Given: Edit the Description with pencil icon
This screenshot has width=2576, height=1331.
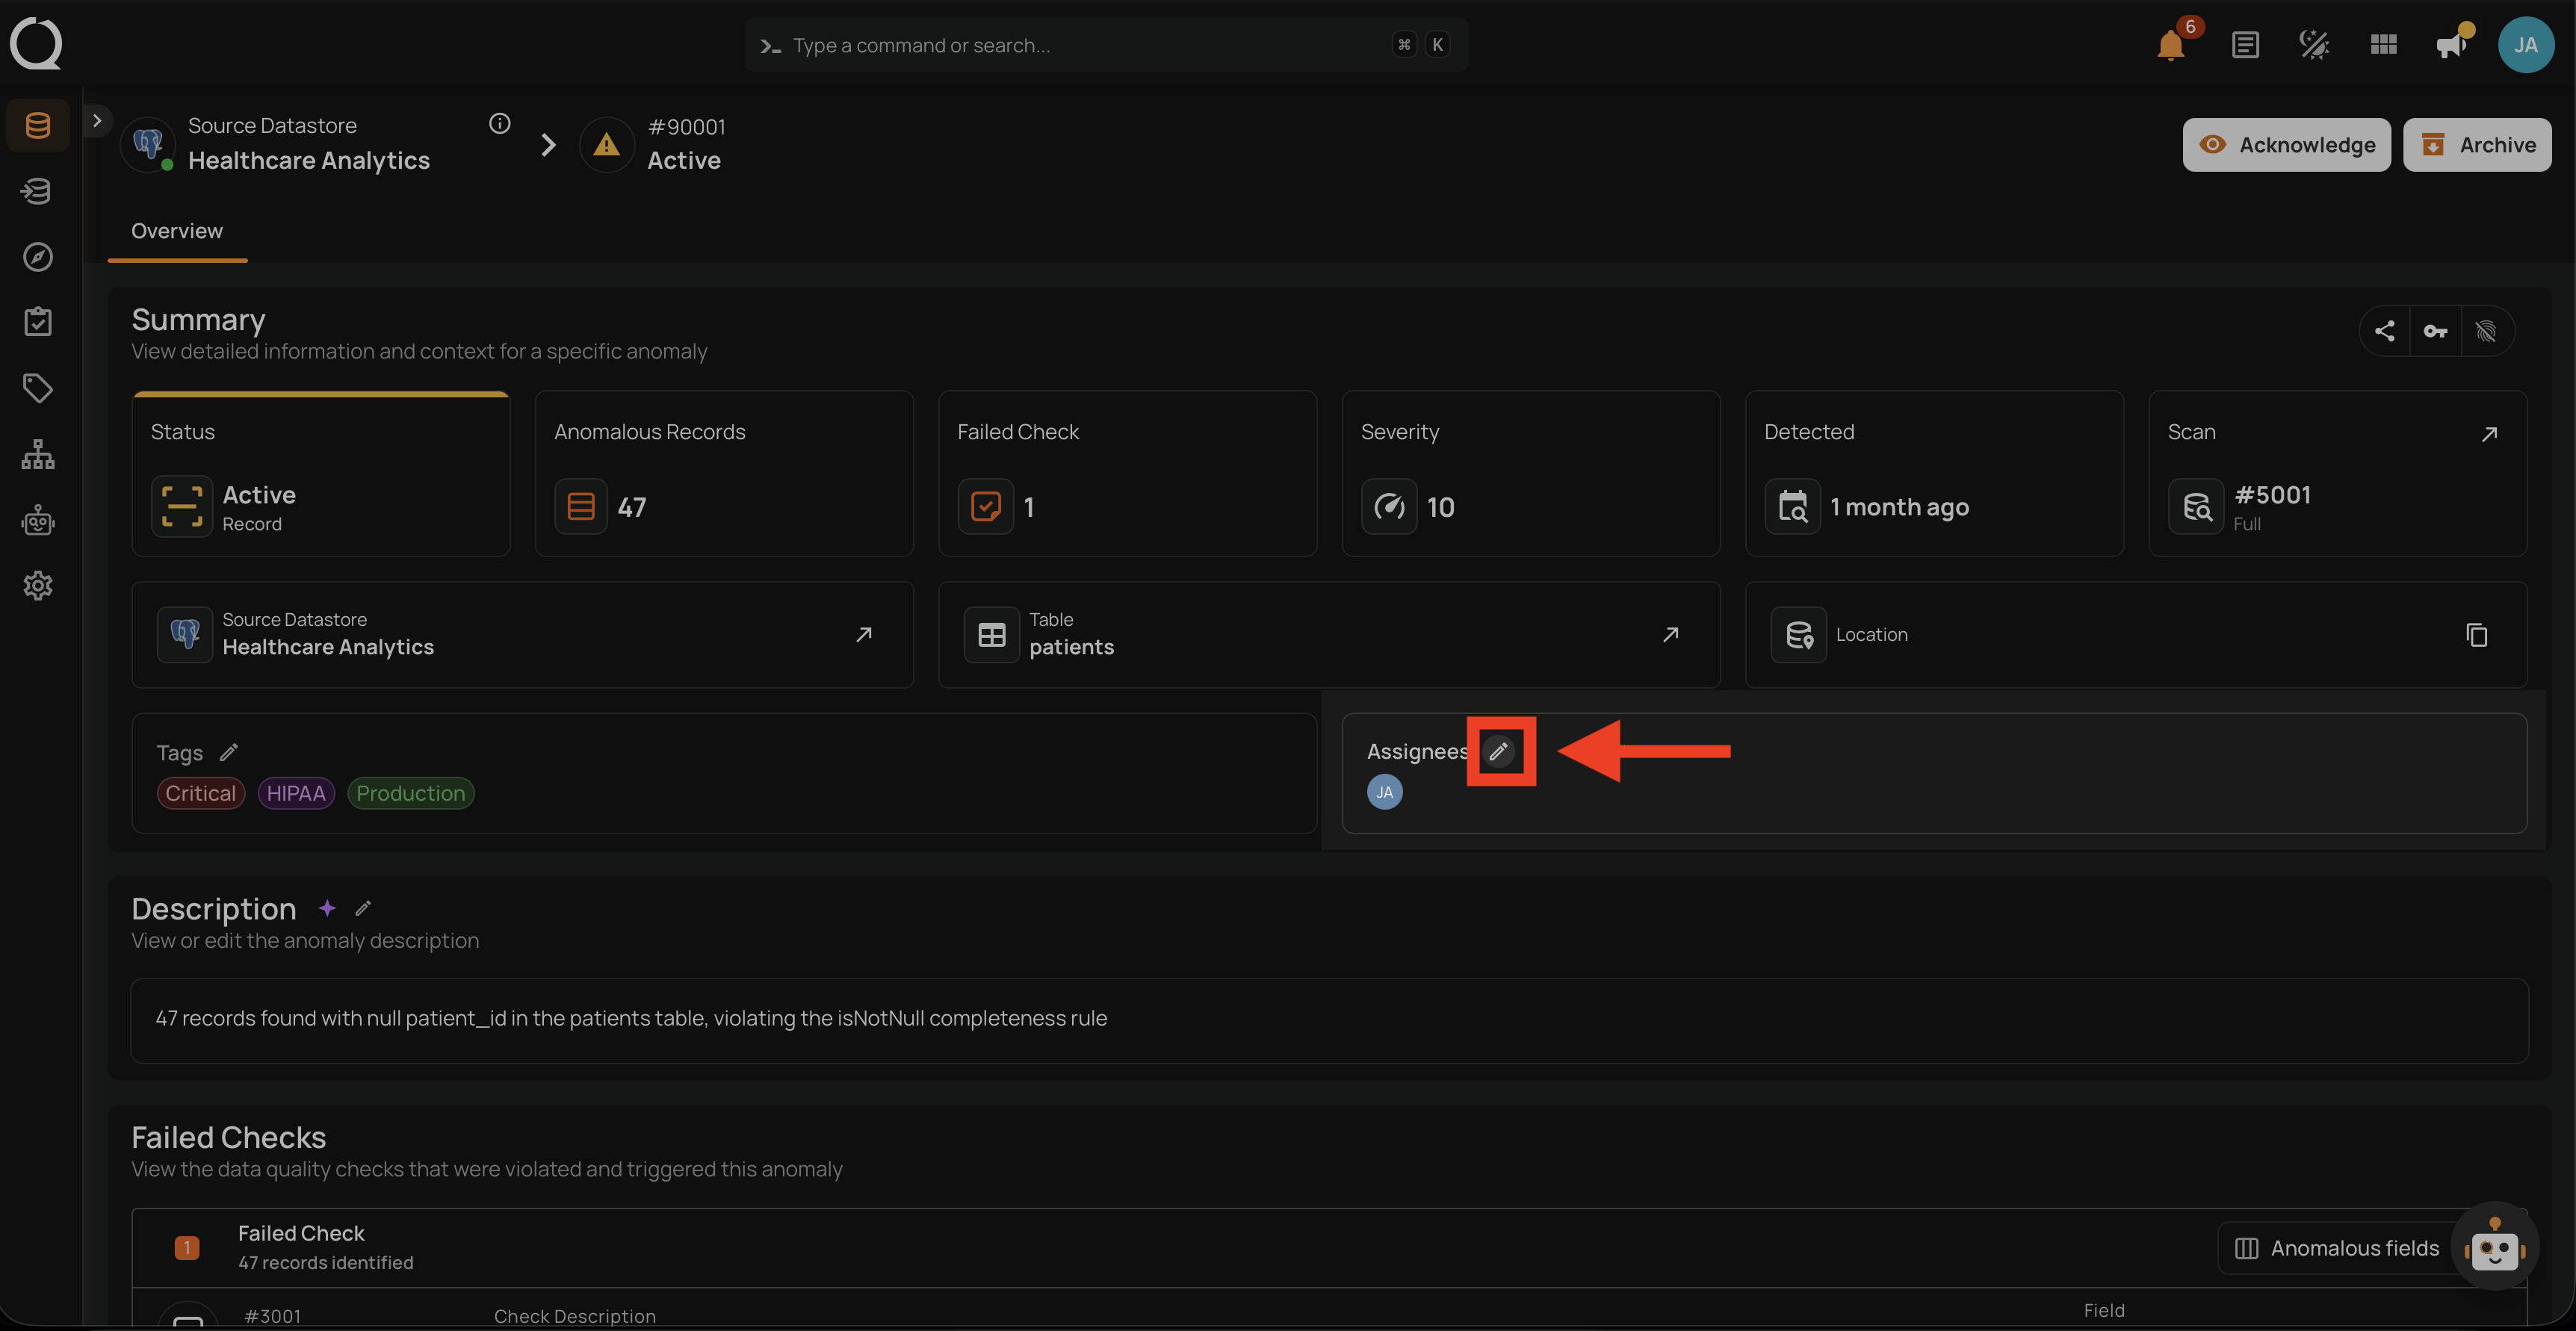Looking at the screenshot, I should click(x=363, y=908).
